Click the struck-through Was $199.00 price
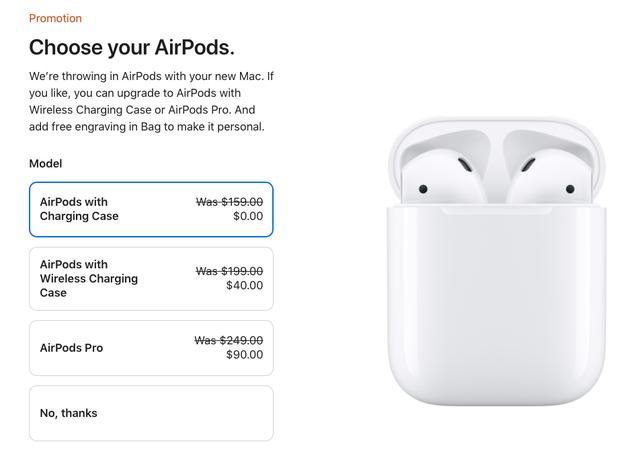This screenshot has width=640, height=456. point(229,271)
